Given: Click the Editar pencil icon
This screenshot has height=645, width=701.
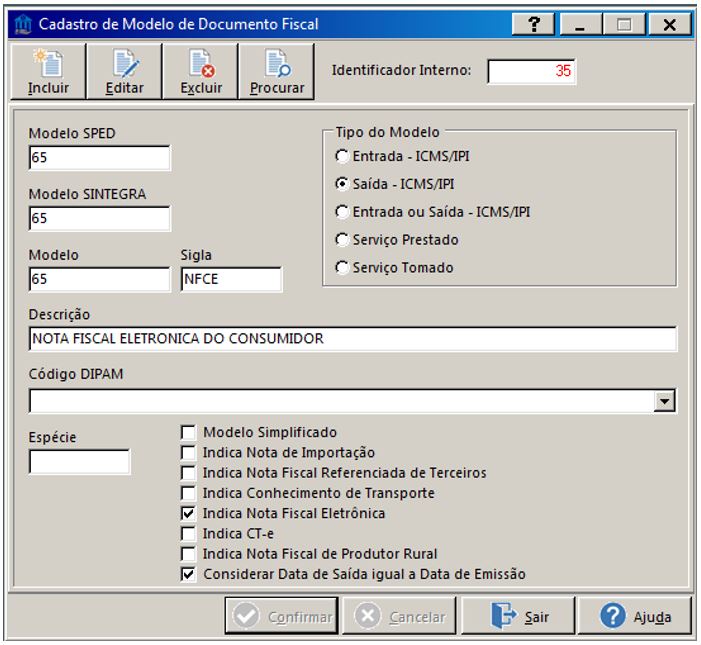Looking at the screenshot, I should tap(124, 72).
